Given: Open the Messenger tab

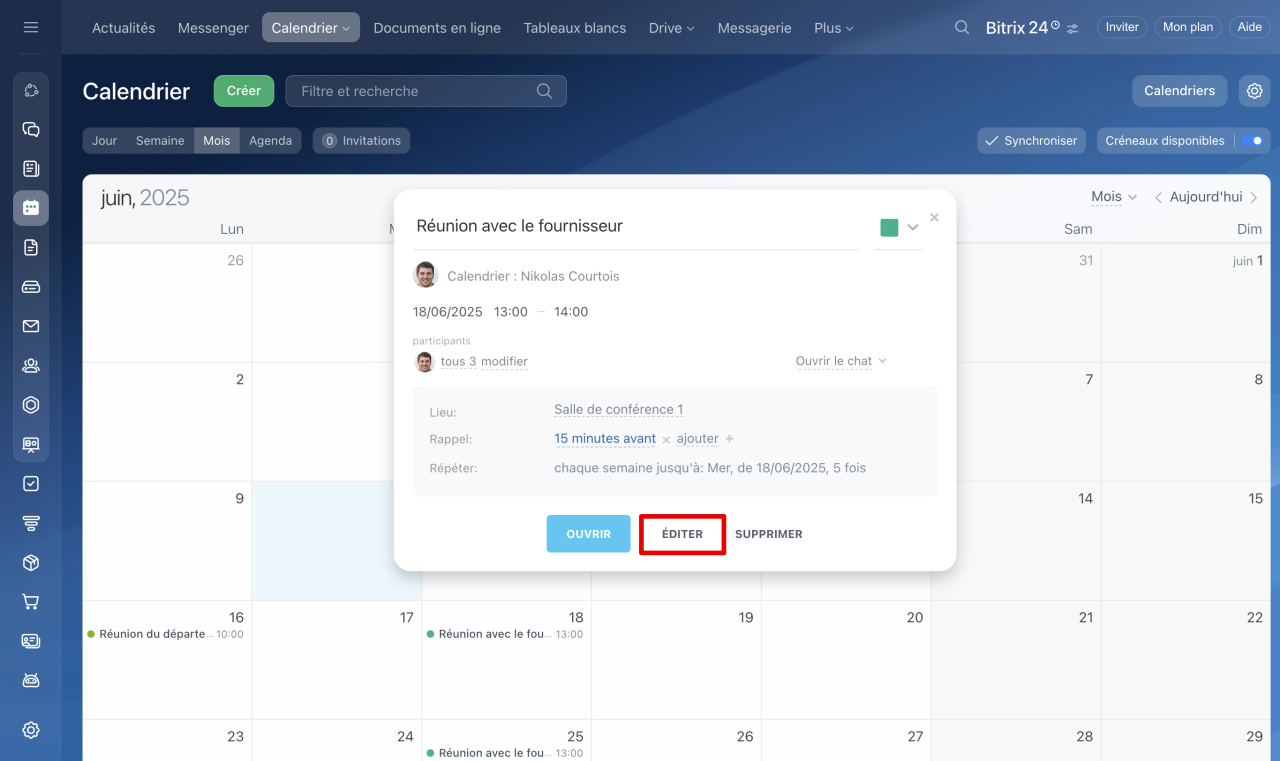Looking at the screenshot, I should [213, 28].
